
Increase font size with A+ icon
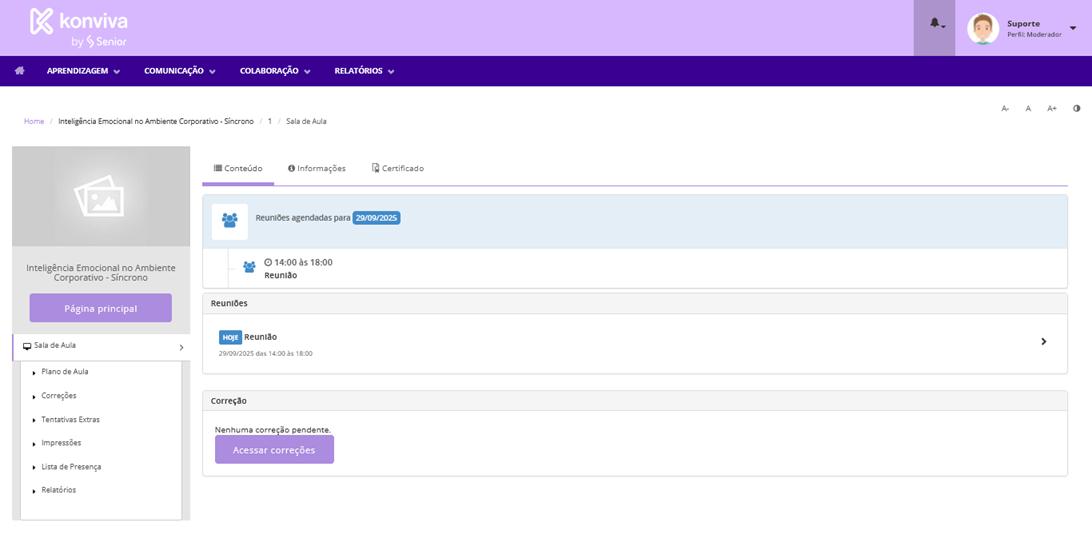tap(1052, 108)
